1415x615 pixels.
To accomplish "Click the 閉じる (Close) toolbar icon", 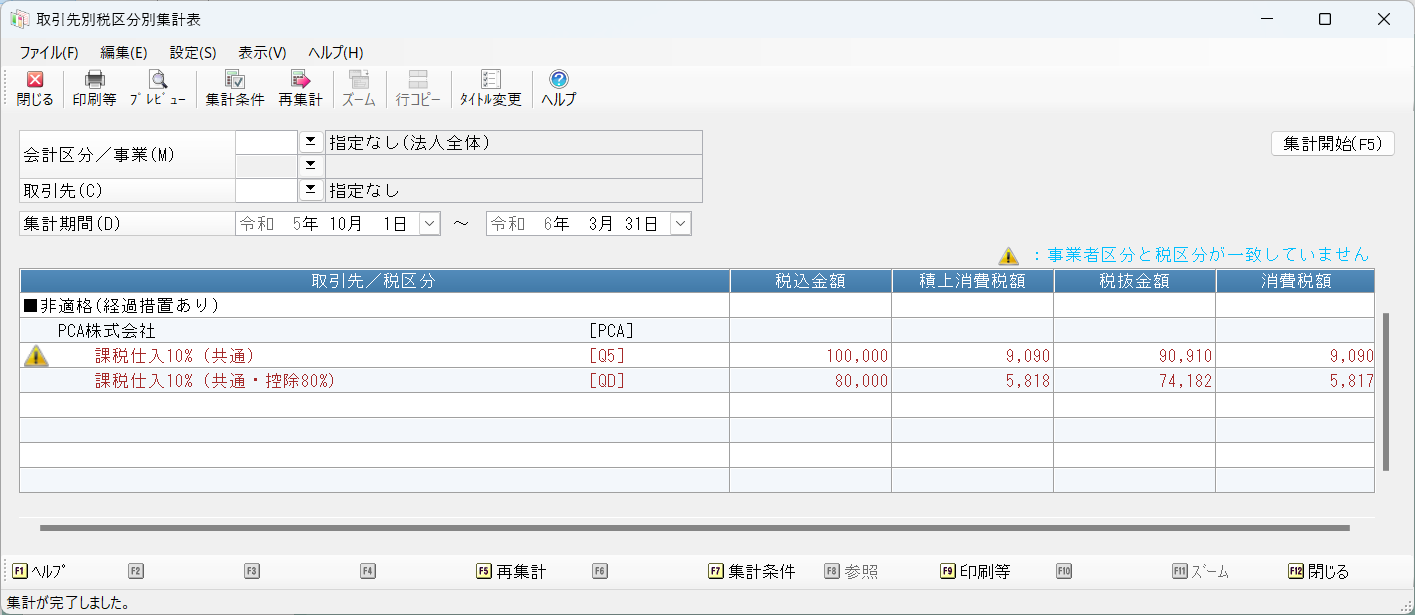I will point(35,88).
